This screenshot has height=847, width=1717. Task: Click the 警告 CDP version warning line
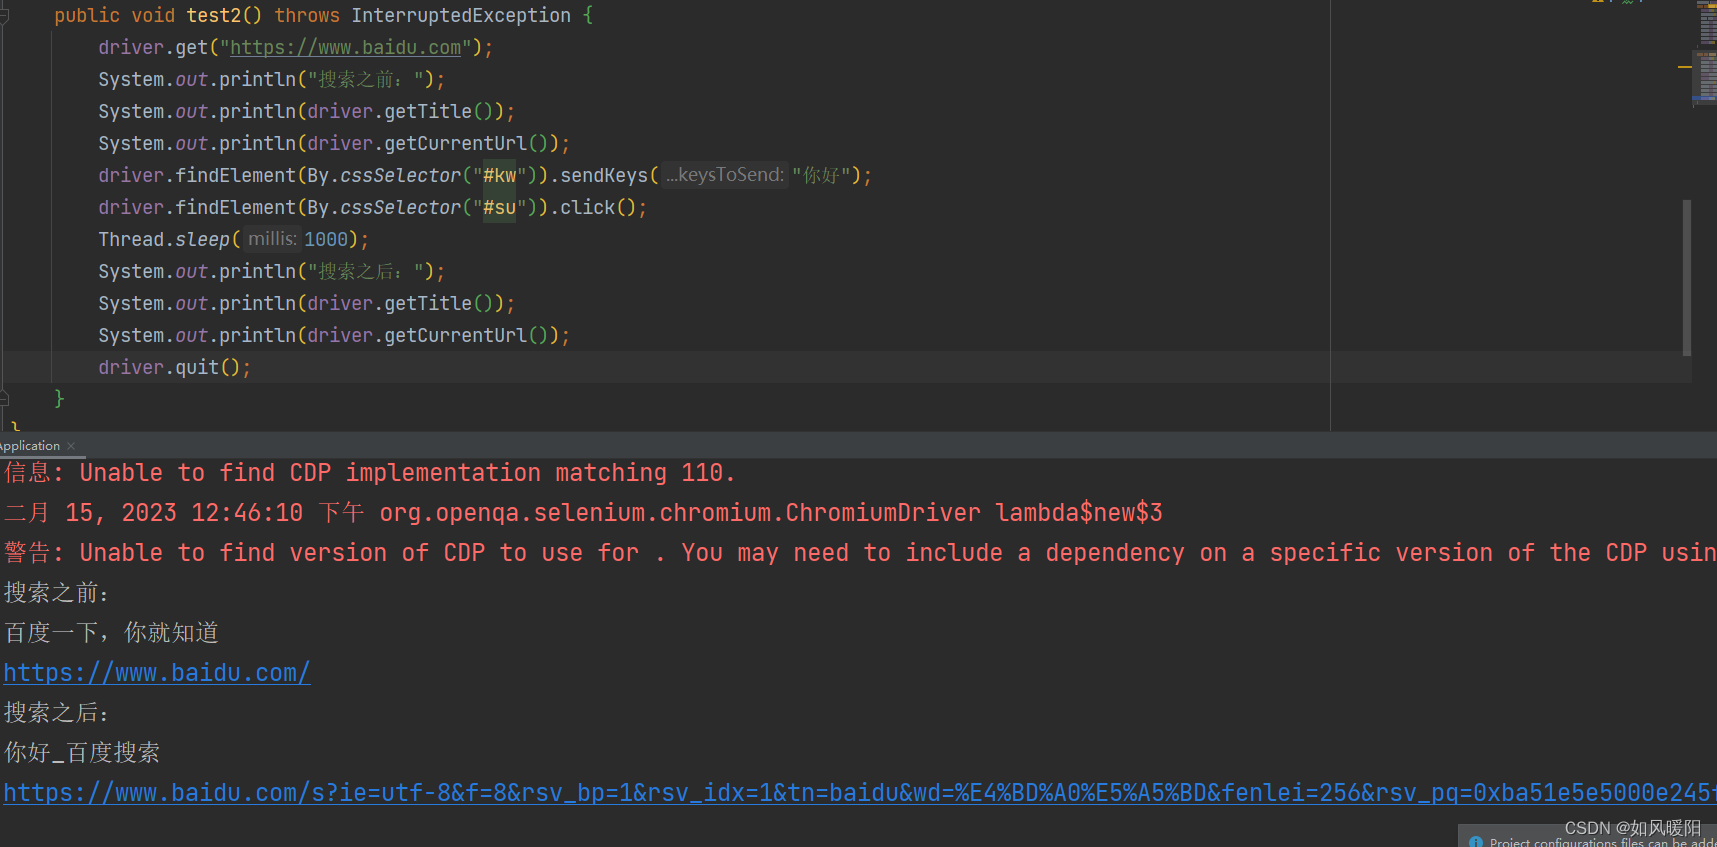click(860, 553)
